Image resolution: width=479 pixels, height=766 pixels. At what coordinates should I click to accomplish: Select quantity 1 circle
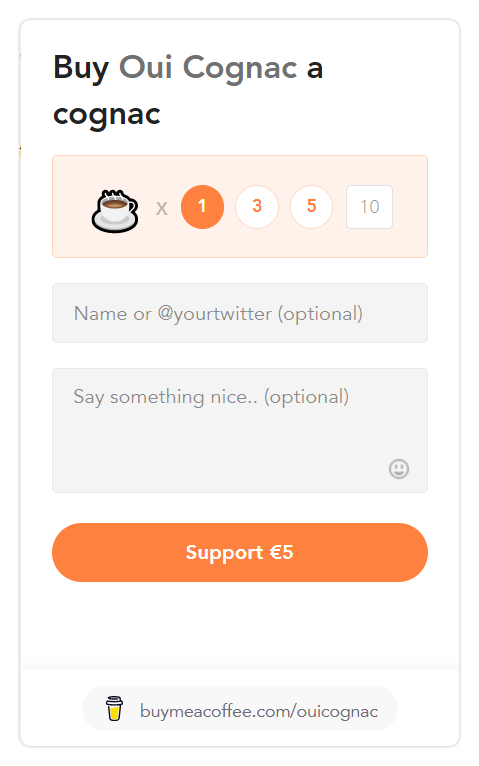pos(202,207)
